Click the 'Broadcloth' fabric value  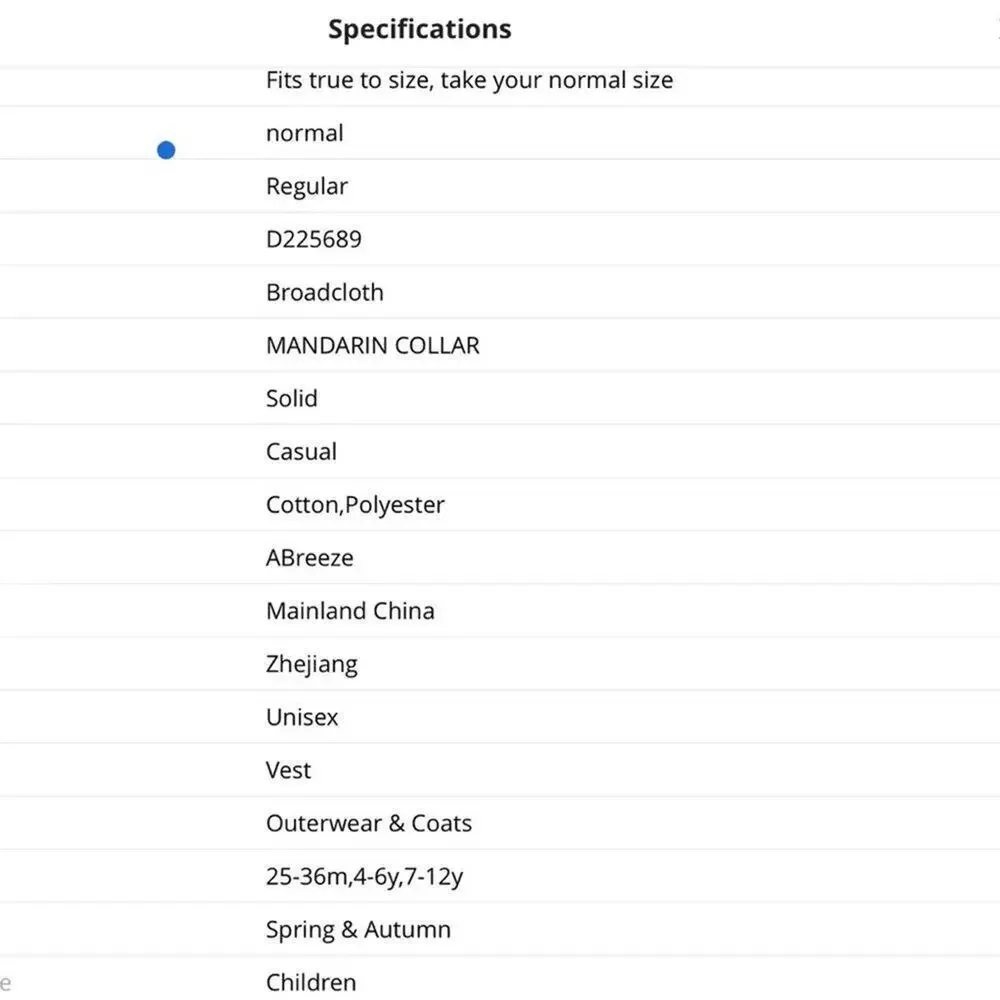point(325,292)
